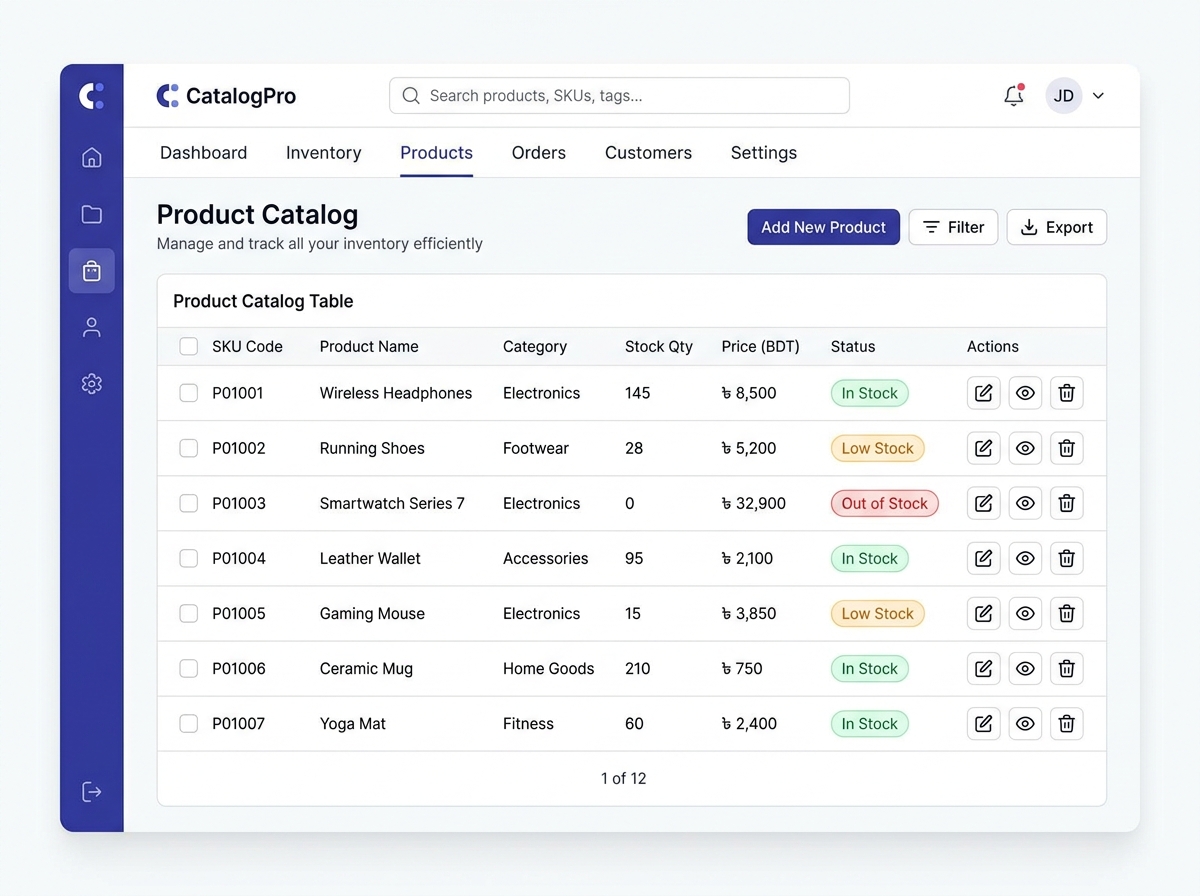Click the Out of Stock status badge

(x=885, y=503)
